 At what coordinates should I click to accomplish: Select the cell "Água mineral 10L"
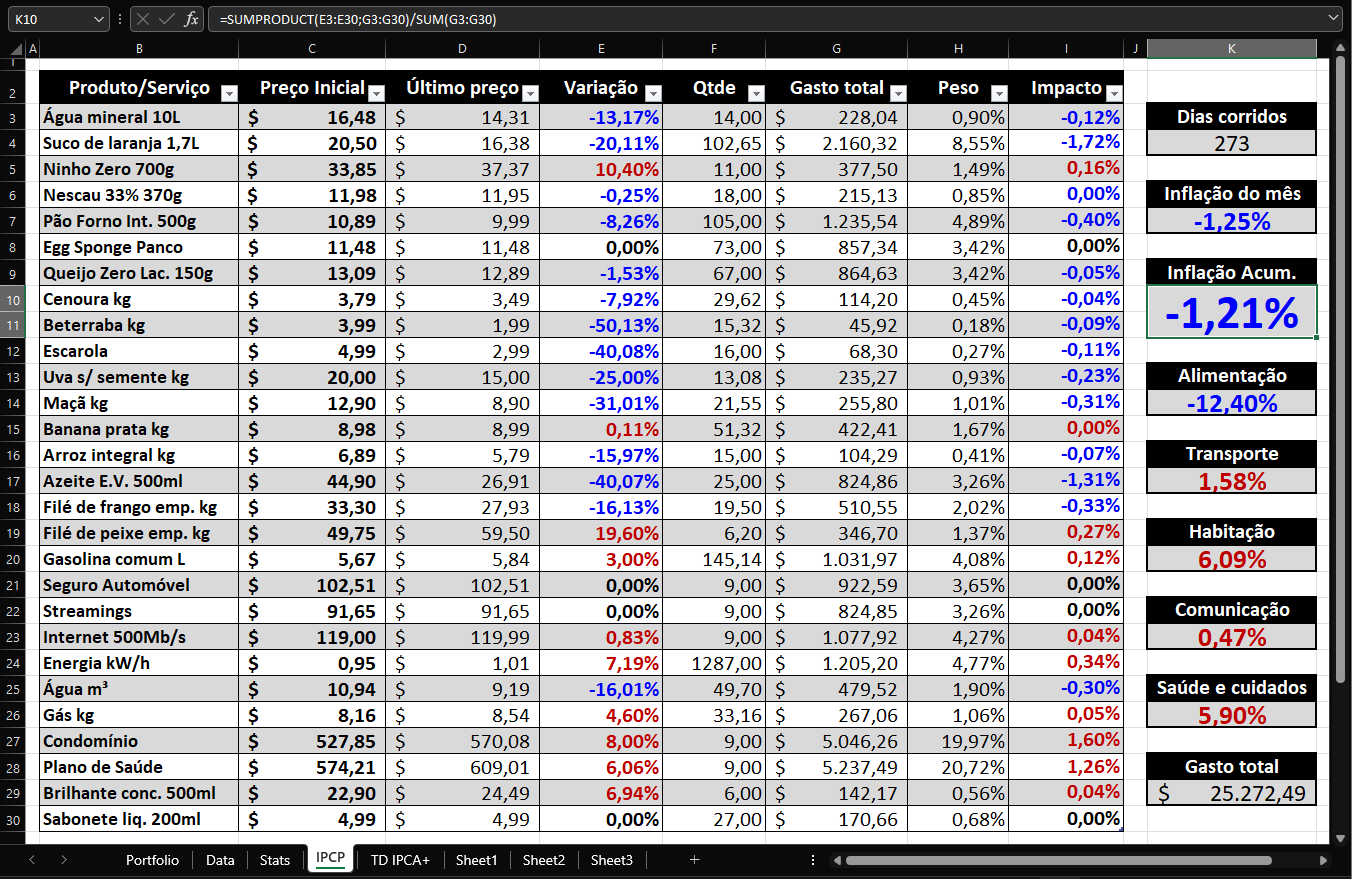(139, 117)
